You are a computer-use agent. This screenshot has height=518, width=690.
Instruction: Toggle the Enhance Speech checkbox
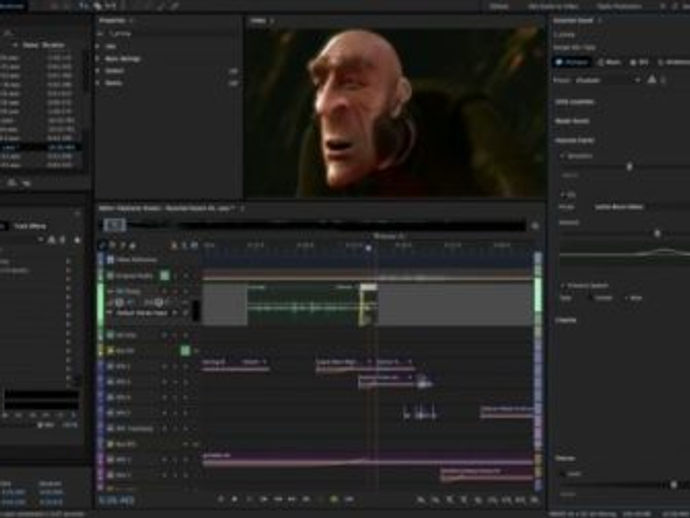(x=562, y=286)
